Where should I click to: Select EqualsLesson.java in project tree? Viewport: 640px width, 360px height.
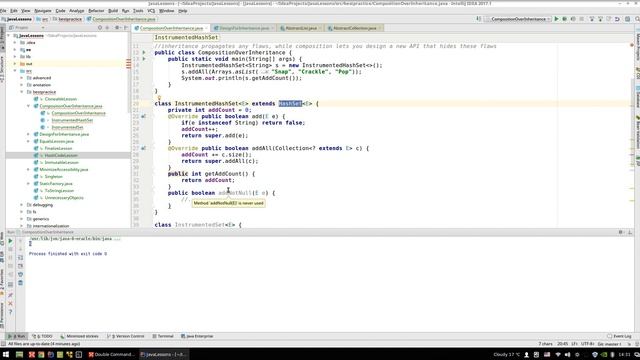click(57, 141)
